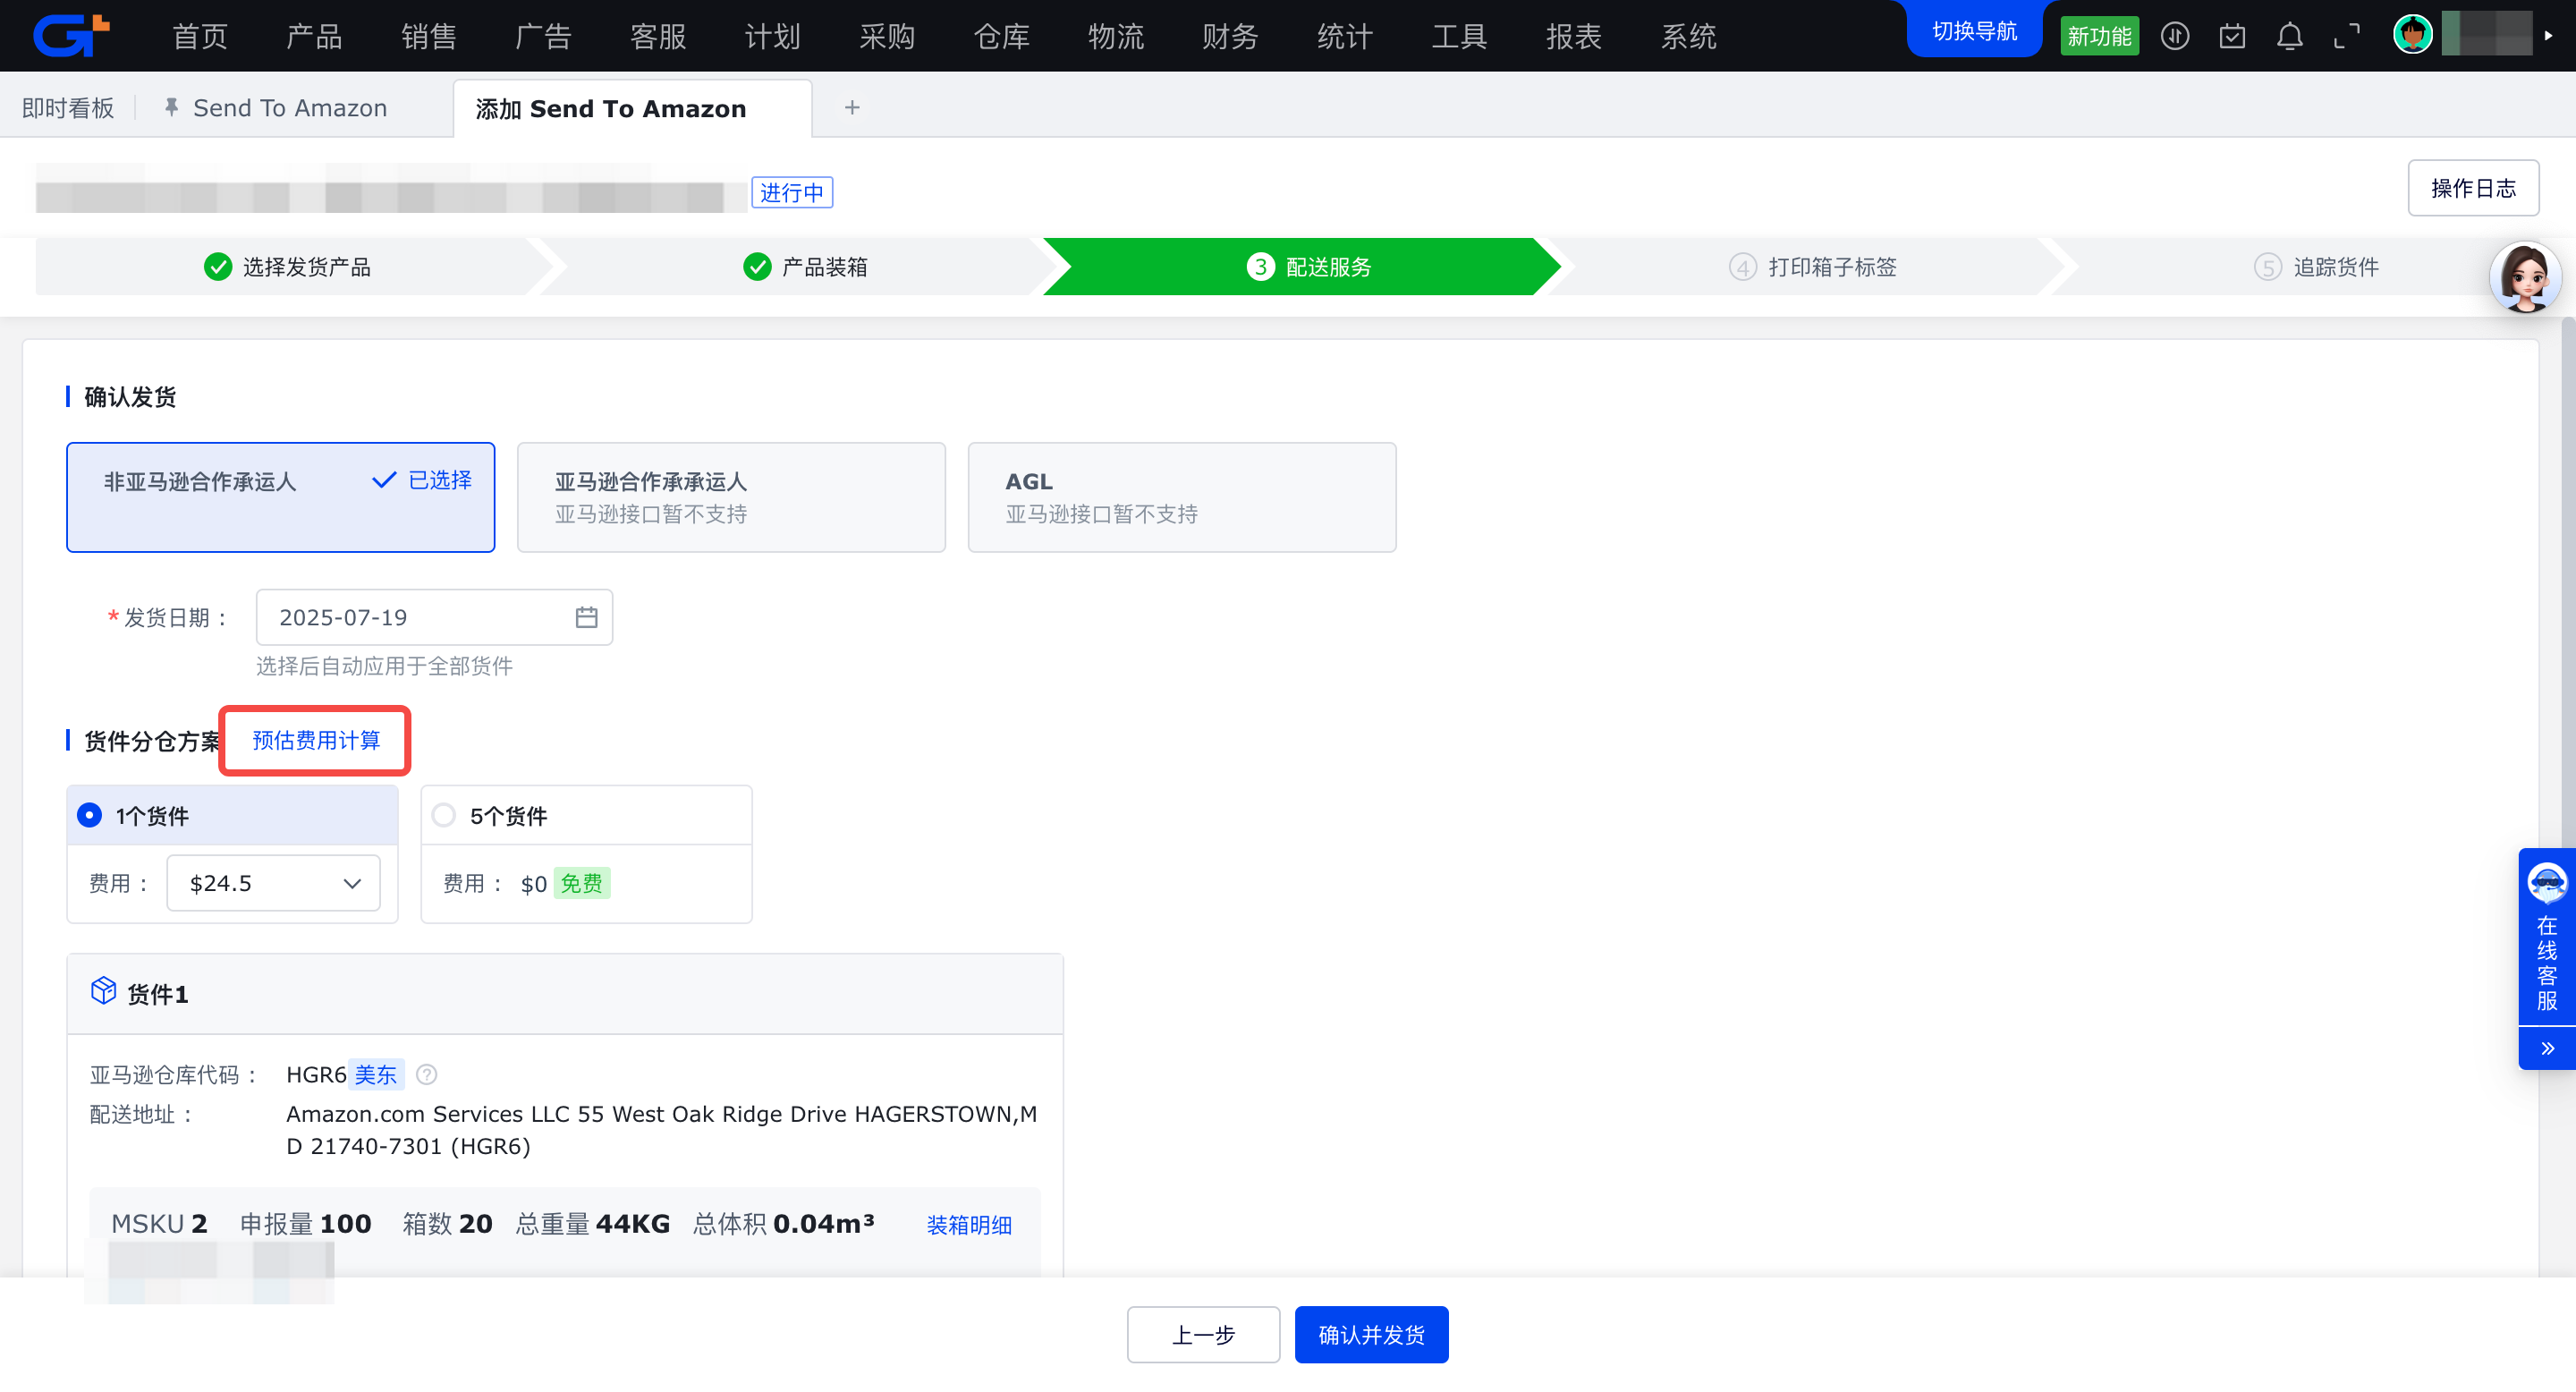The width and height of the screenshot is (2576, 1392).
Task: Open 报表 menu
Action: pos(1574,37)
